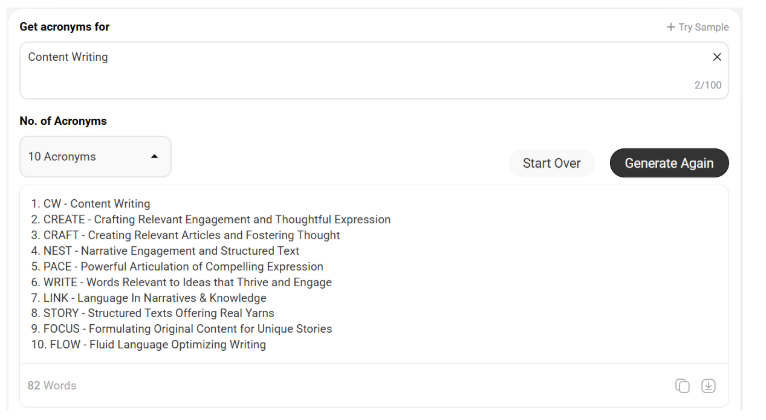Click the STORY acronym line
The width and height of the screenshot is (766, 420).
152,313
